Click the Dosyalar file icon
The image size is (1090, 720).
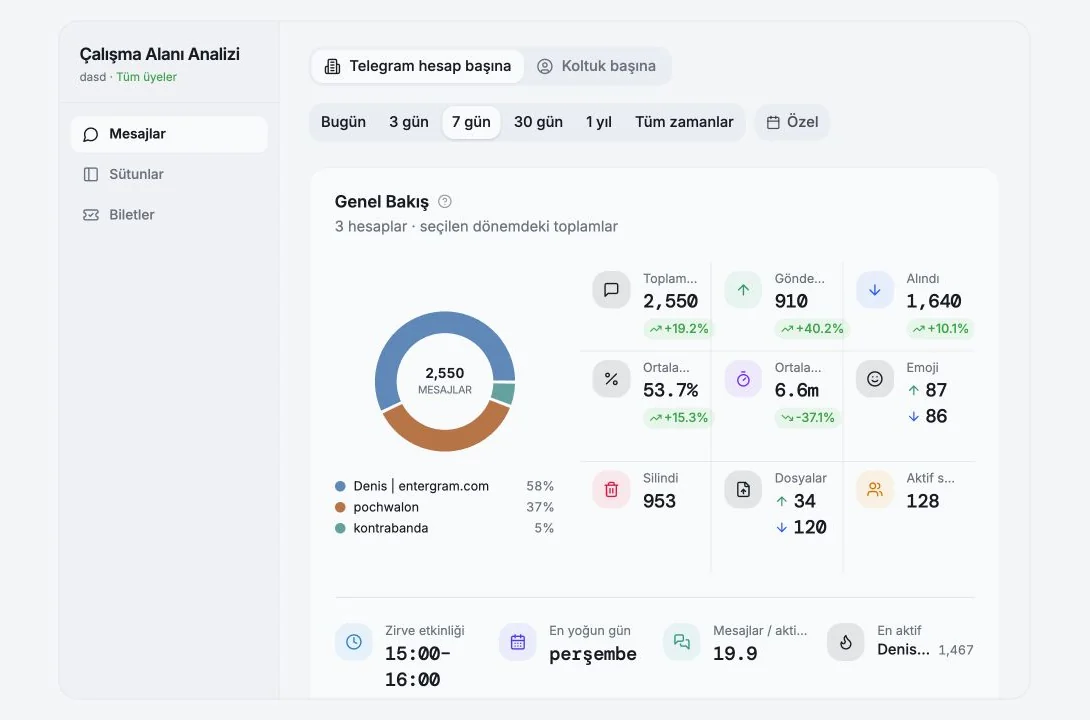pyautogui.click(x=743, y=489)
